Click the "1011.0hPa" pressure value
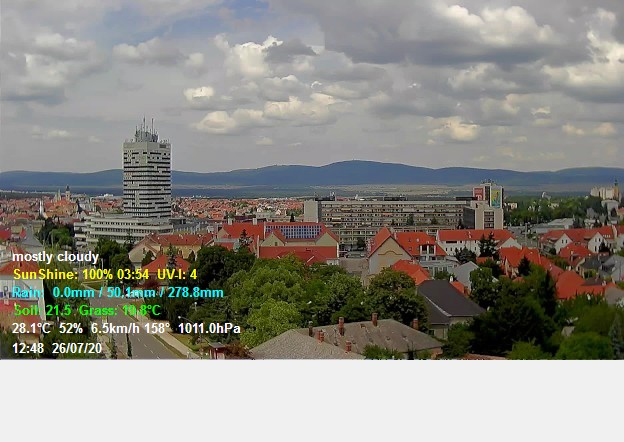The image size is (624, 442). coord(209,329)
